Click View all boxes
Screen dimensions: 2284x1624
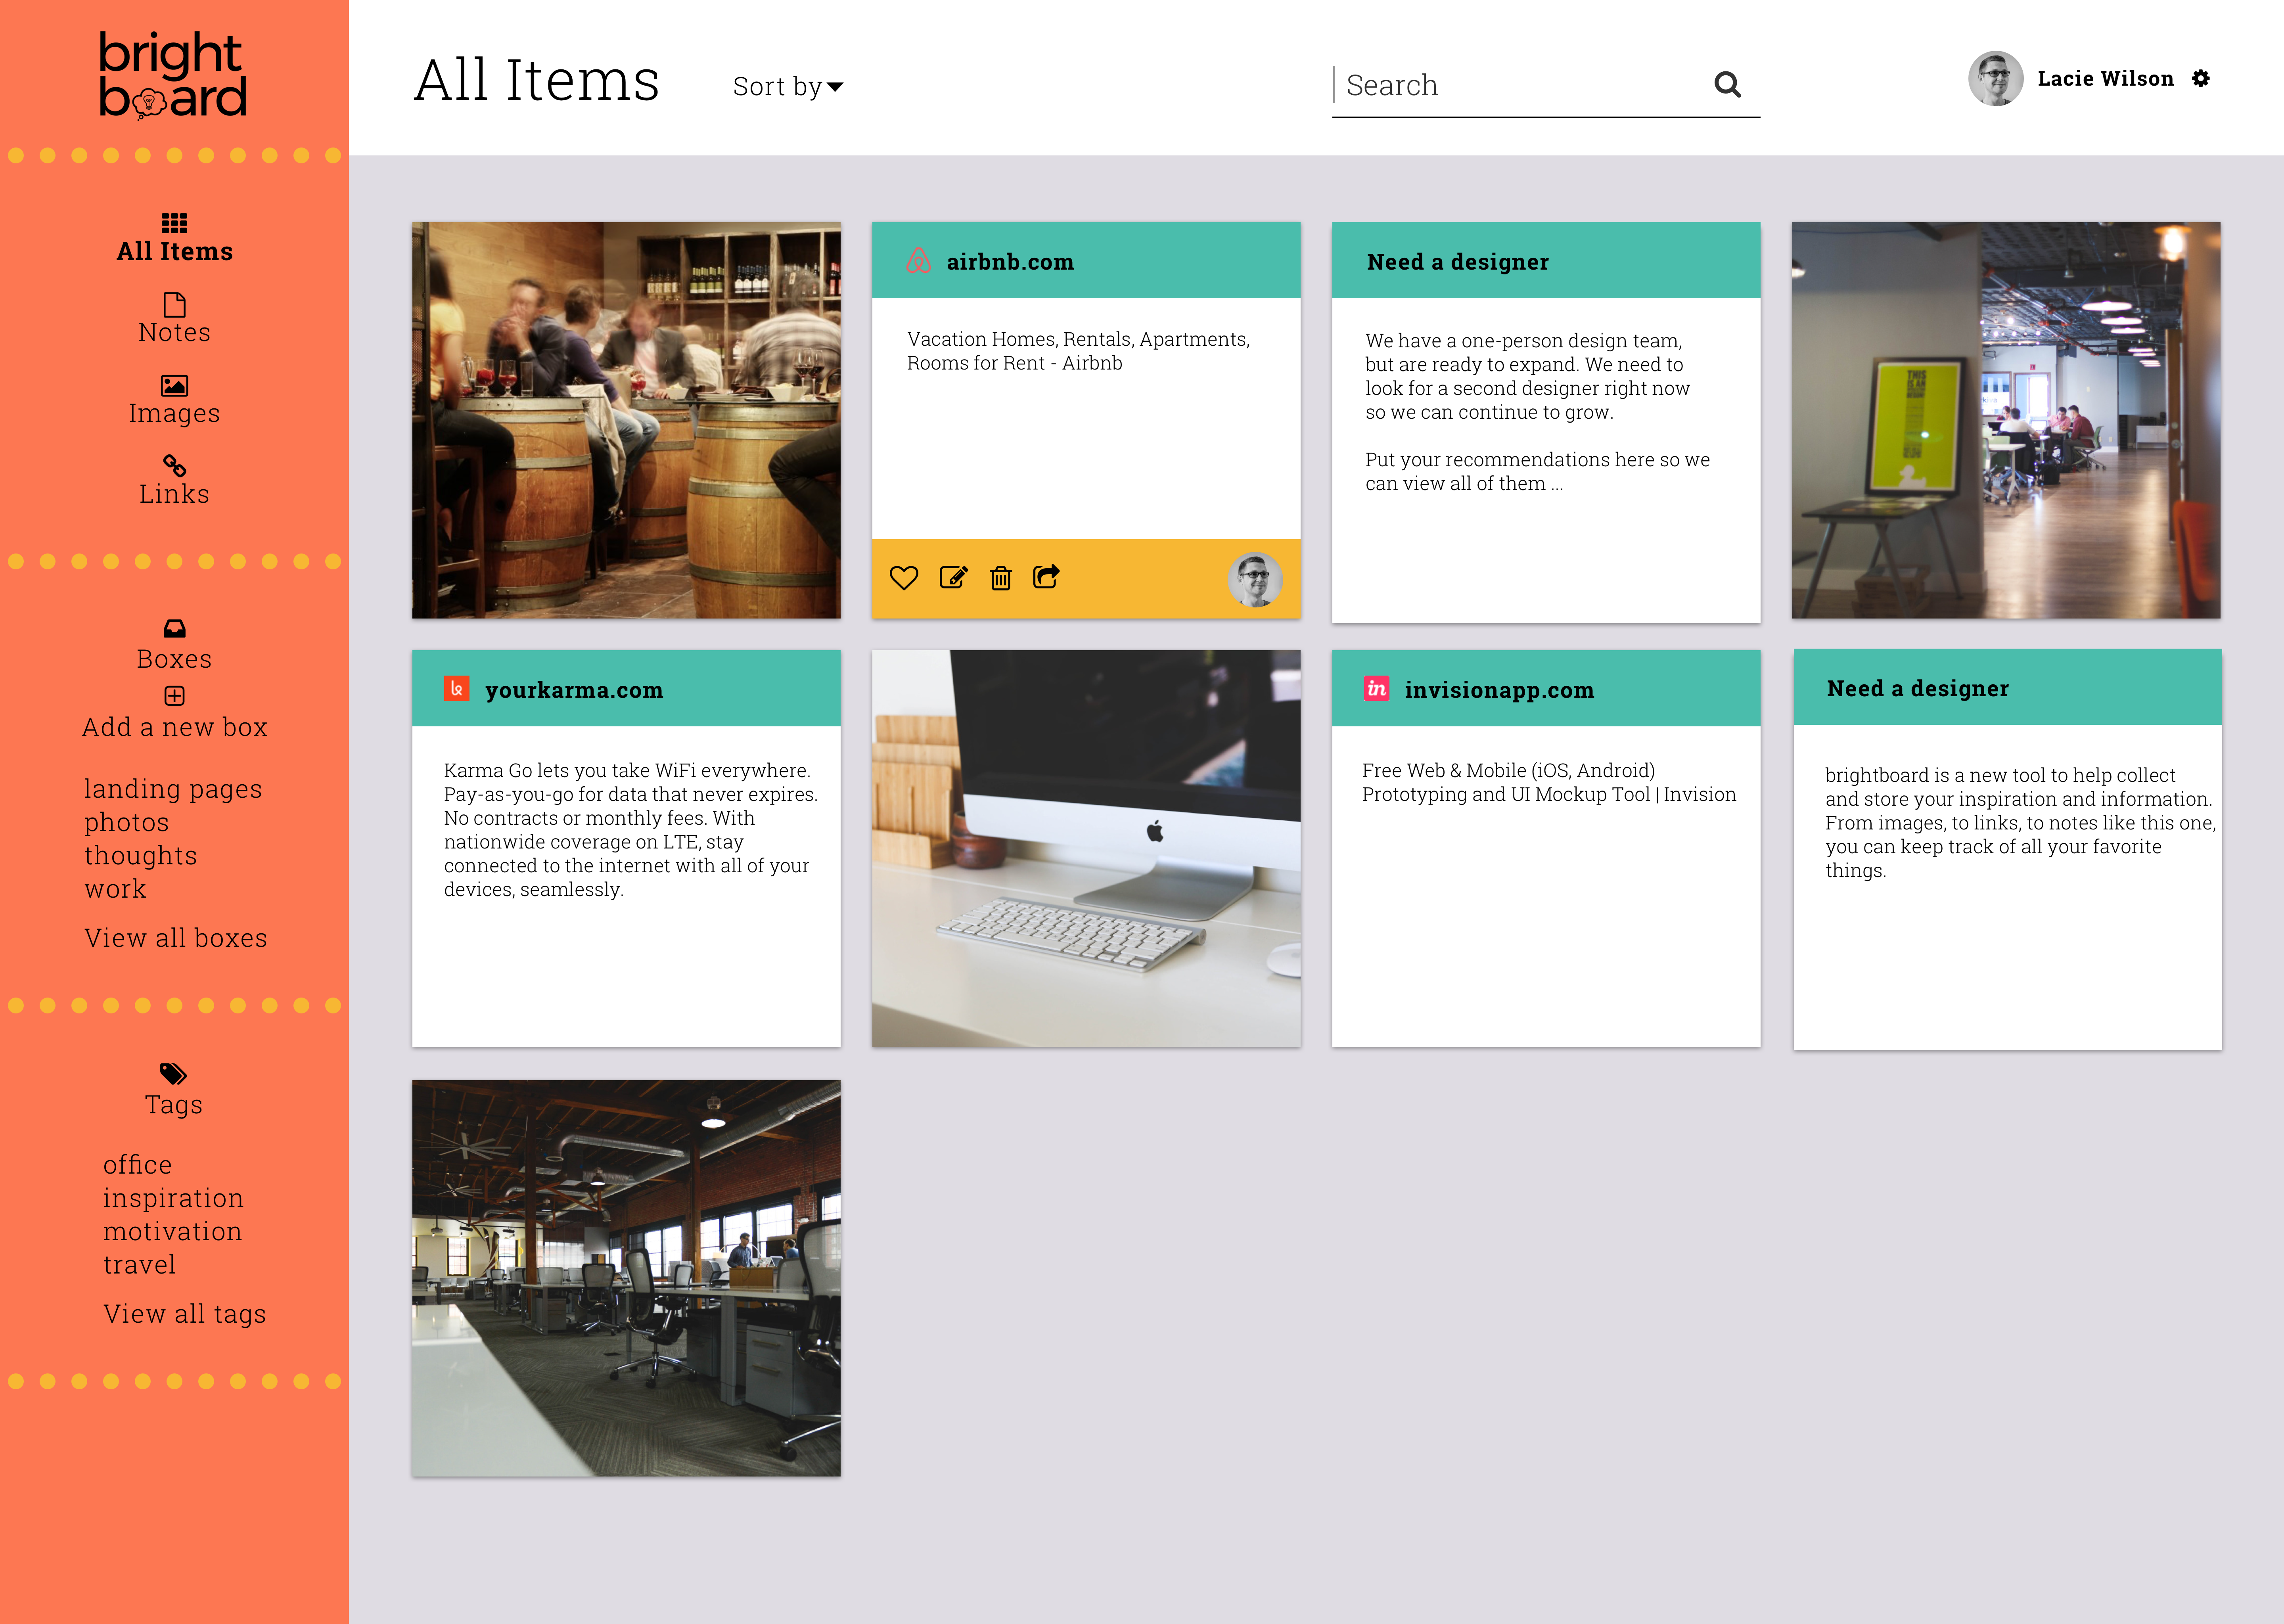(x=176, y=938)
